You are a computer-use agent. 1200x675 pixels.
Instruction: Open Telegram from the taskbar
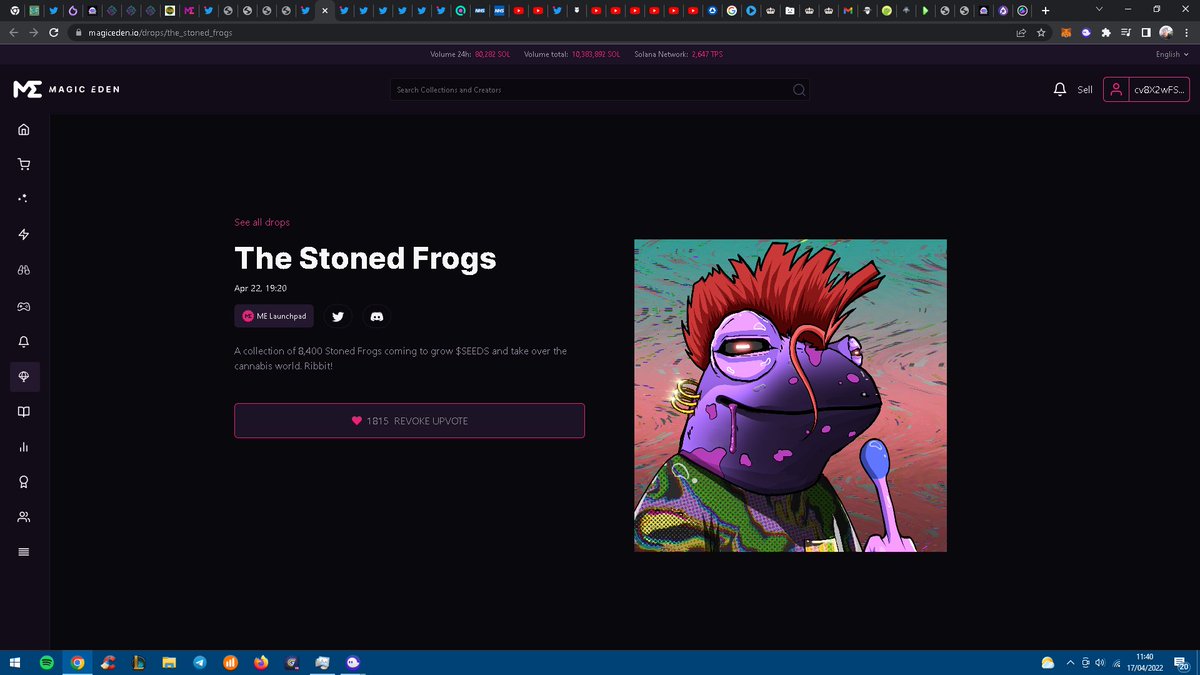click(x=200, y=662)
